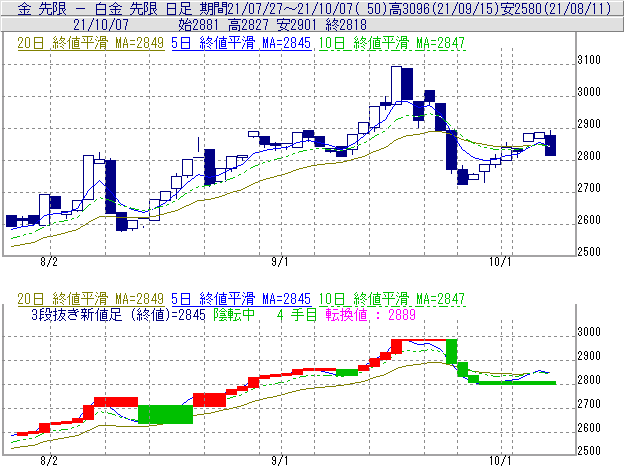Click the 10/1 date label under upper chart
The image size is (624, 475).
click(500, 262)
